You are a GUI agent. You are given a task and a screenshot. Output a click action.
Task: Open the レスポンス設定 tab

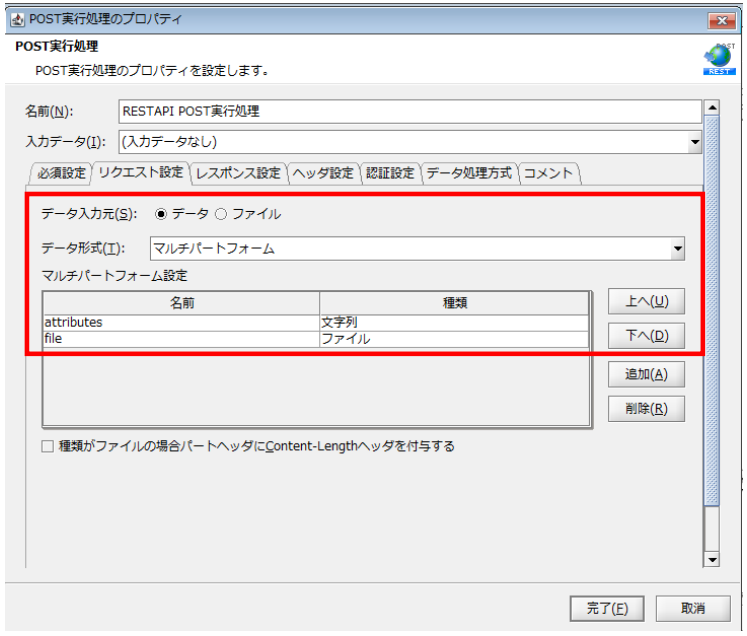tap(238, 173)
